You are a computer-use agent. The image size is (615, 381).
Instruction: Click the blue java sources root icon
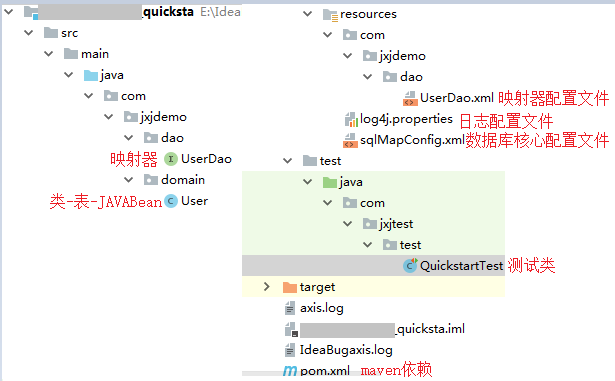click(x=91, y=75)
